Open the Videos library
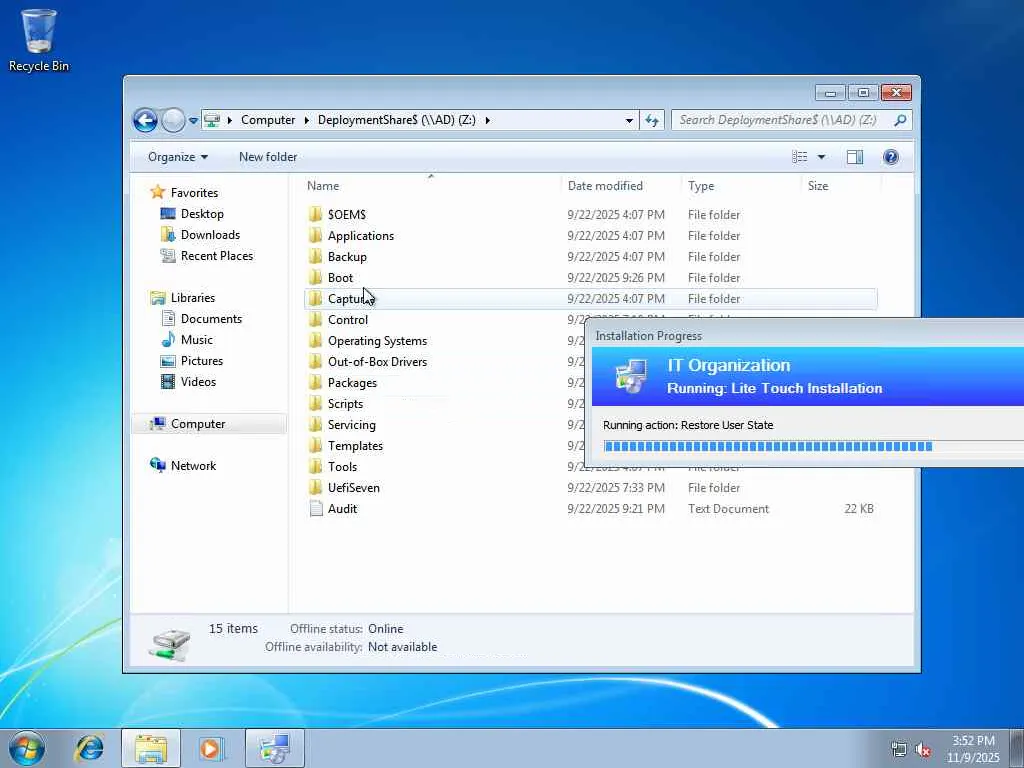The height and width of the screenshot is (768, 1024). 198,381
